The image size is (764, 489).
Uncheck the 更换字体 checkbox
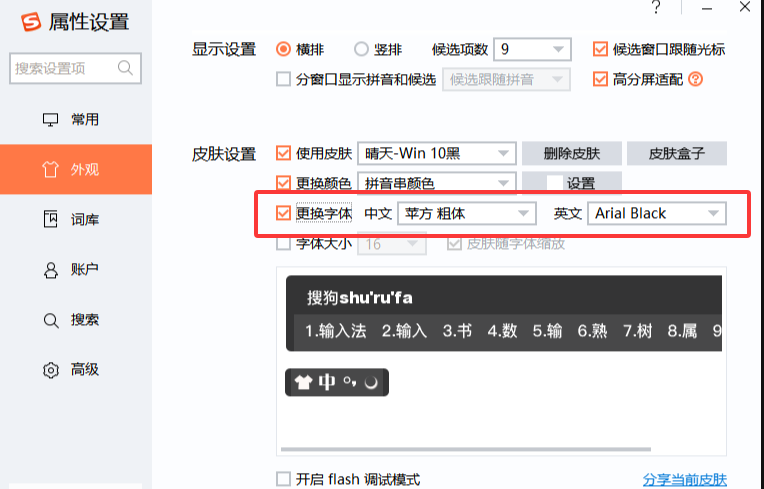(x=283, y=213)
